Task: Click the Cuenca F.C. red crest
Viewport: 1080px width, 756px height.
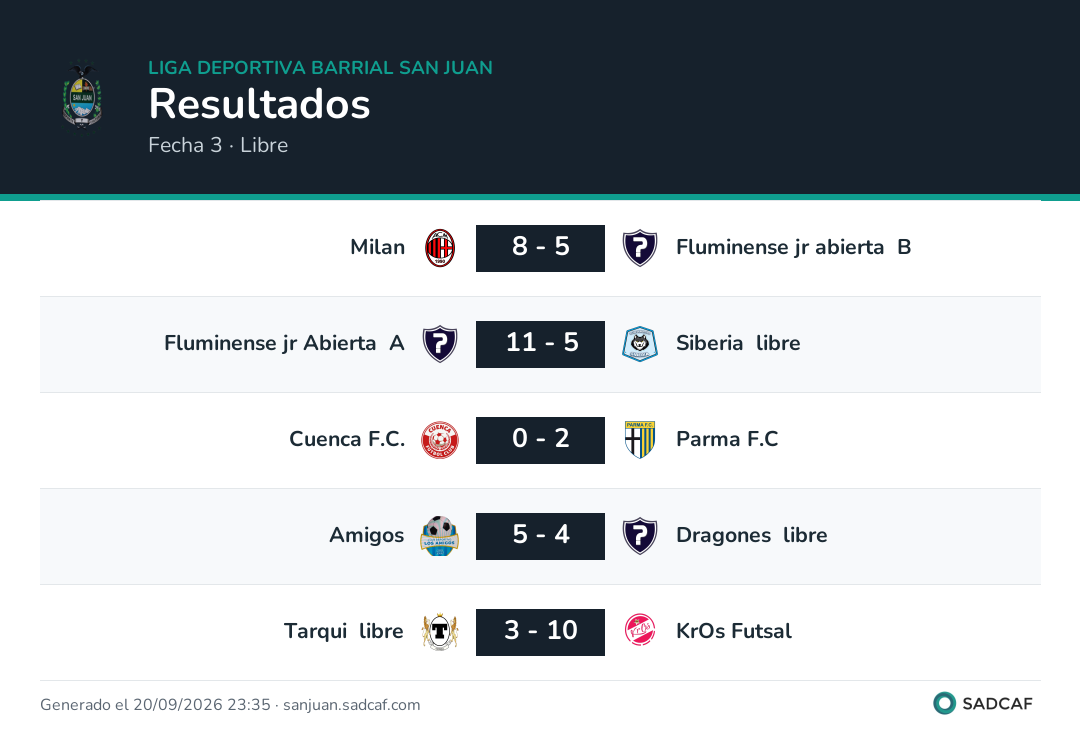Action: click(439, 440)
